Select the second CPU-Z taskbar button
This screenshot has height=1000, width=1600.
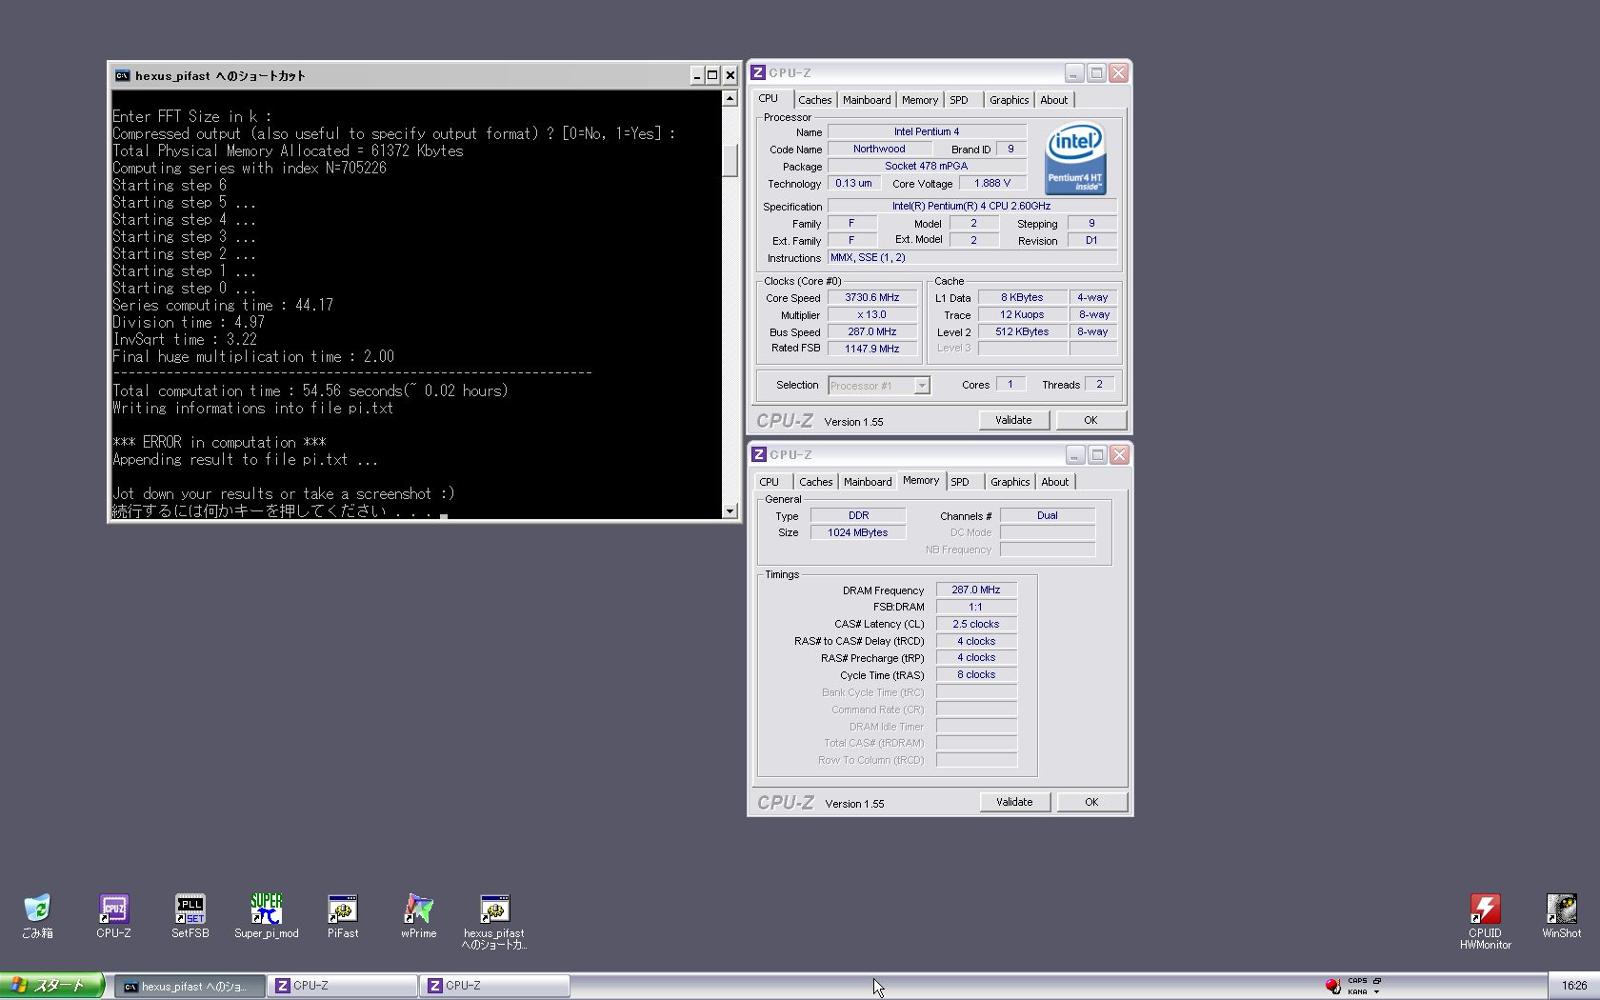[x=495, y=986]
